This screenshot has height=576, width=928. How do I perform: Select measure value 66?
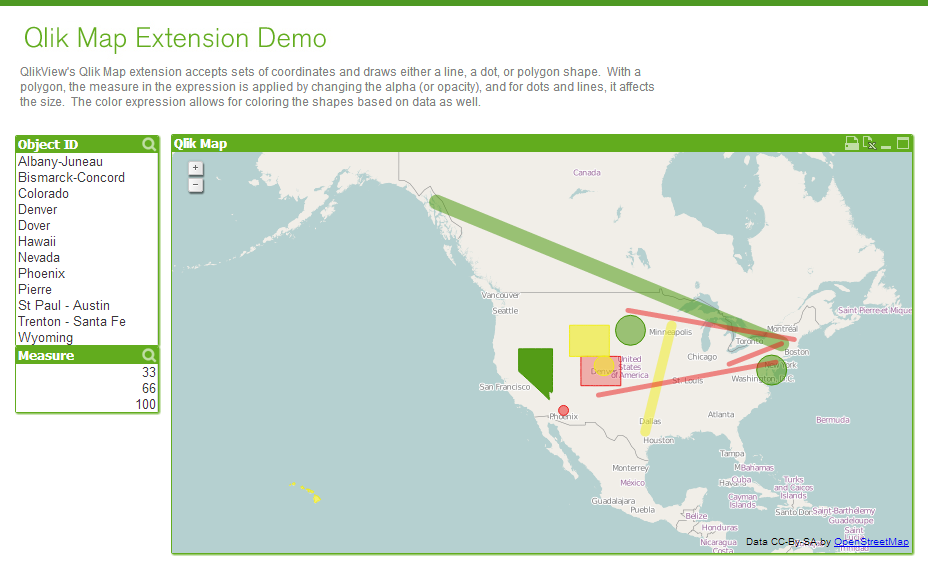87,388
